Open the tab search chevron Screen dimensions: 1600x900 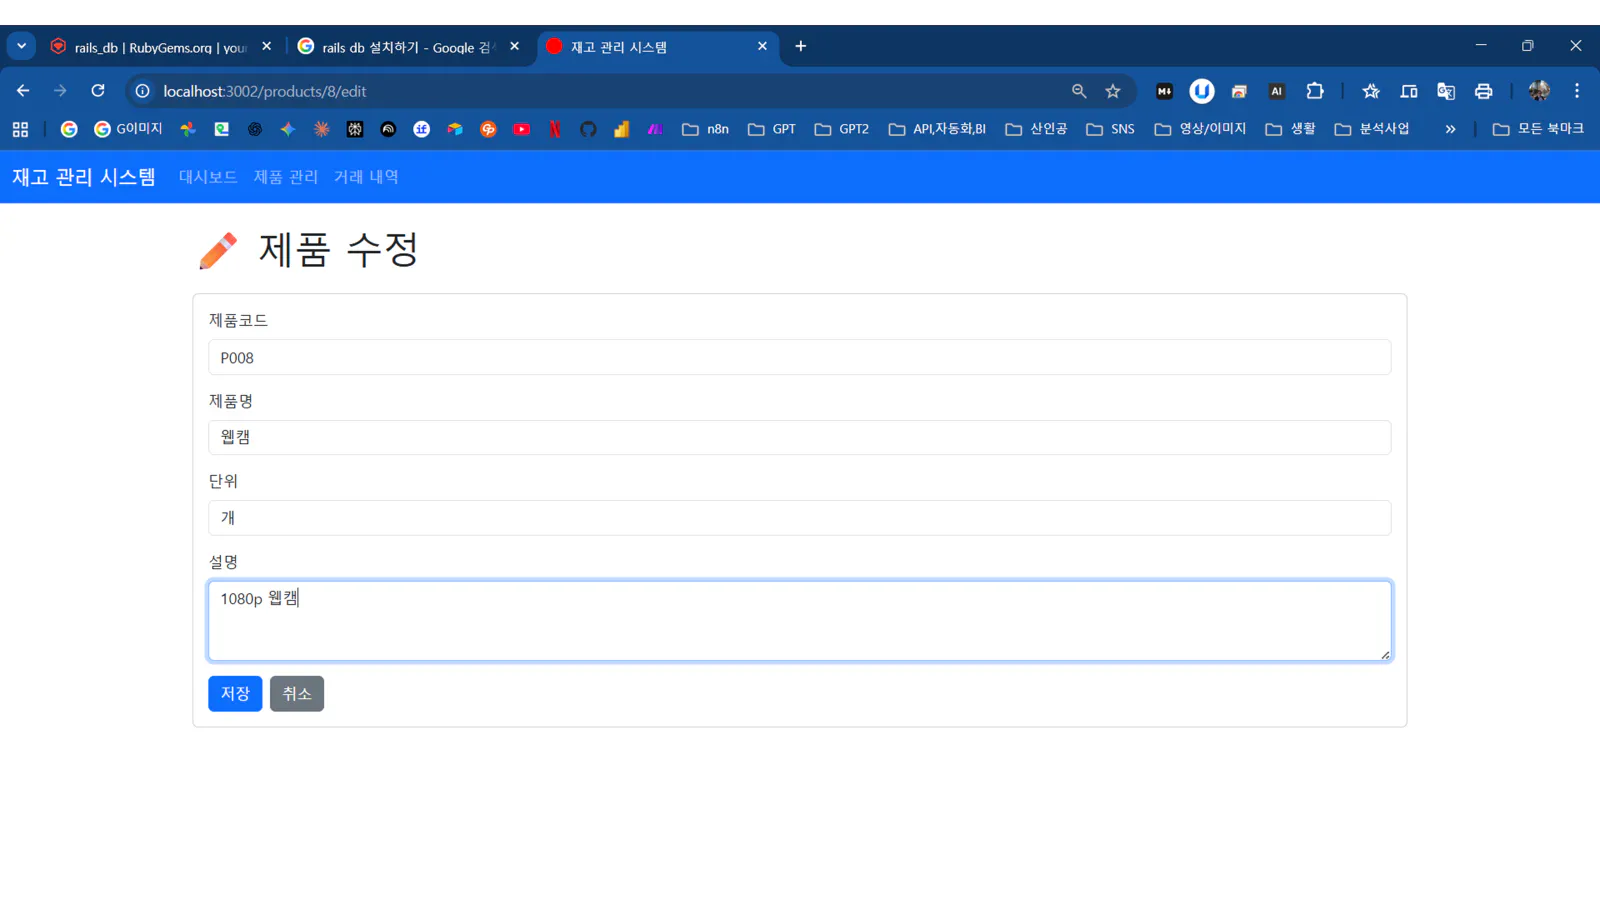(21, 45)
